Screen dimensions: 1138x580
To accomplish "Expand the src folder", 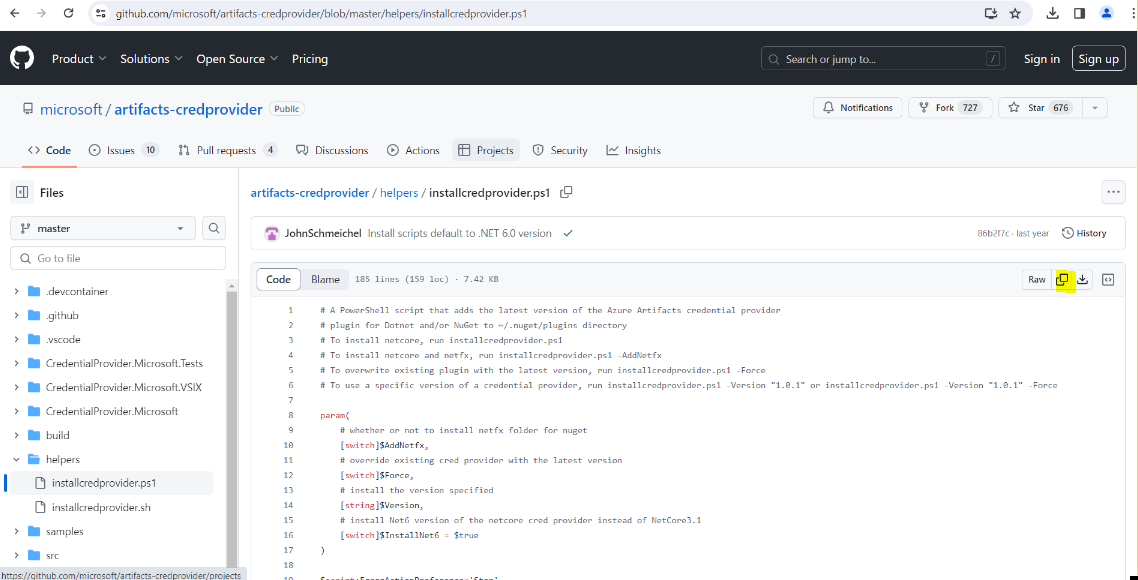I will coord(17,555).
